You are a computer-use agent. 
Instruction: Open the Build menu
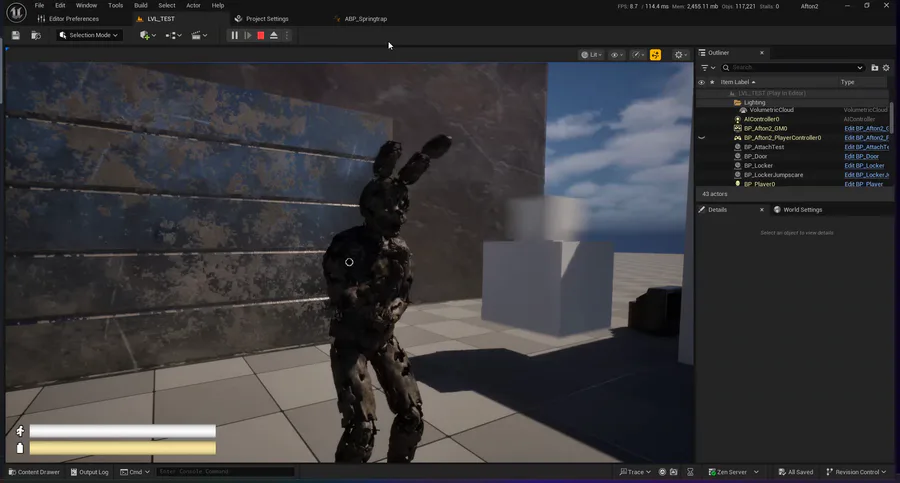coord(141,5)
